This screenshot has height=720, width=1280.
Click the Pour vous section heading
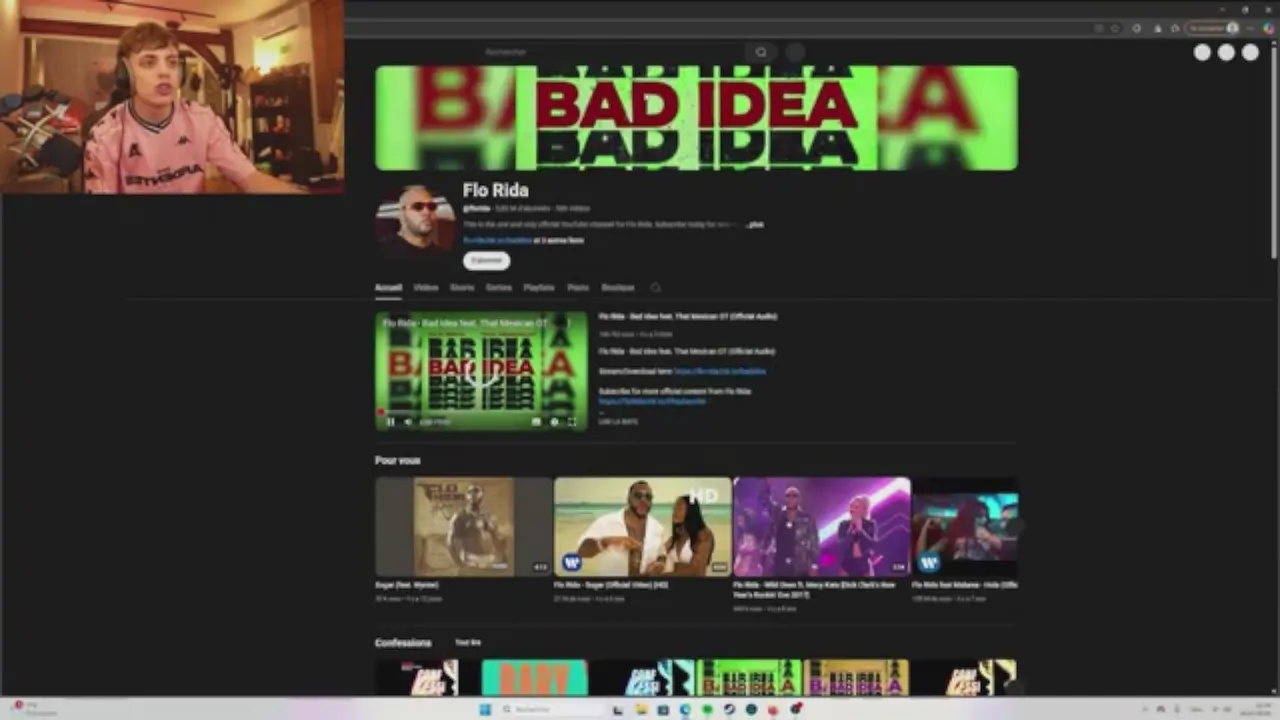click(397, 461)
